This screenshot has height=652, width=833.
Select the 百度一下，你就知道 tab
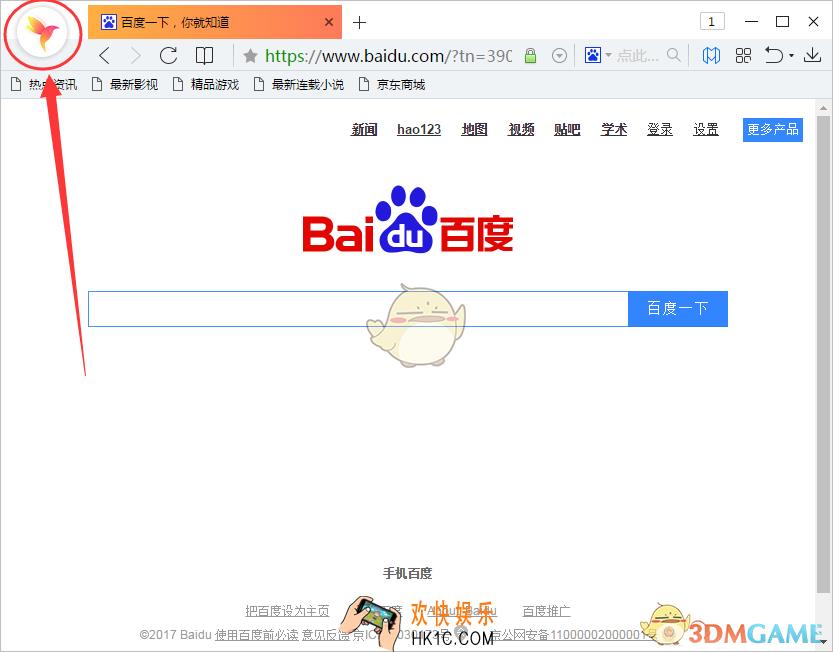coord(215,22)
